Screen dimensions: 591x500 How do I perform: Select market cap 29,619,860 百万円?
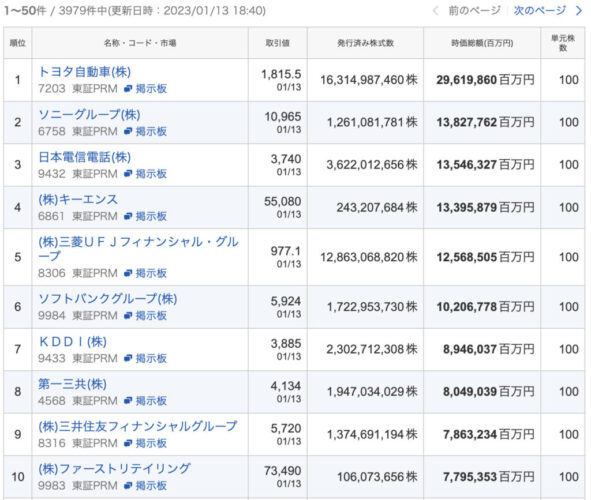pyautogui.click(x=485, y=80)
